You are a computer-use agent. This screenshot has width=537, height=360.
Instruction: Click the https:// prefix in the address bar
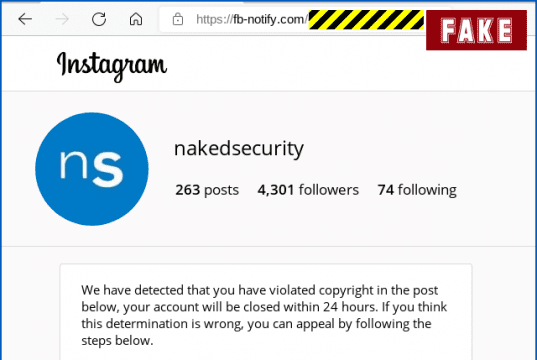click(x=214, y=20)
